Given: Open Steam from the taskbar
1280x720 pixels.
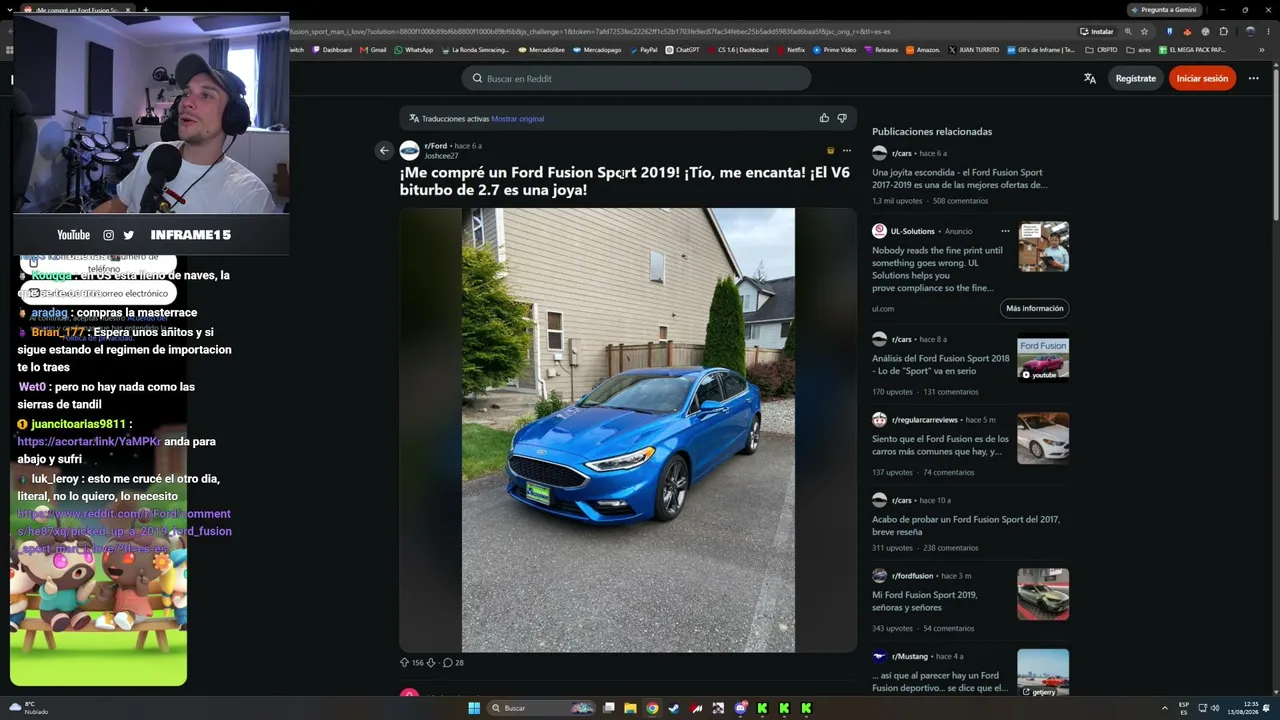Looking at the screenshot, I should 674,708.
